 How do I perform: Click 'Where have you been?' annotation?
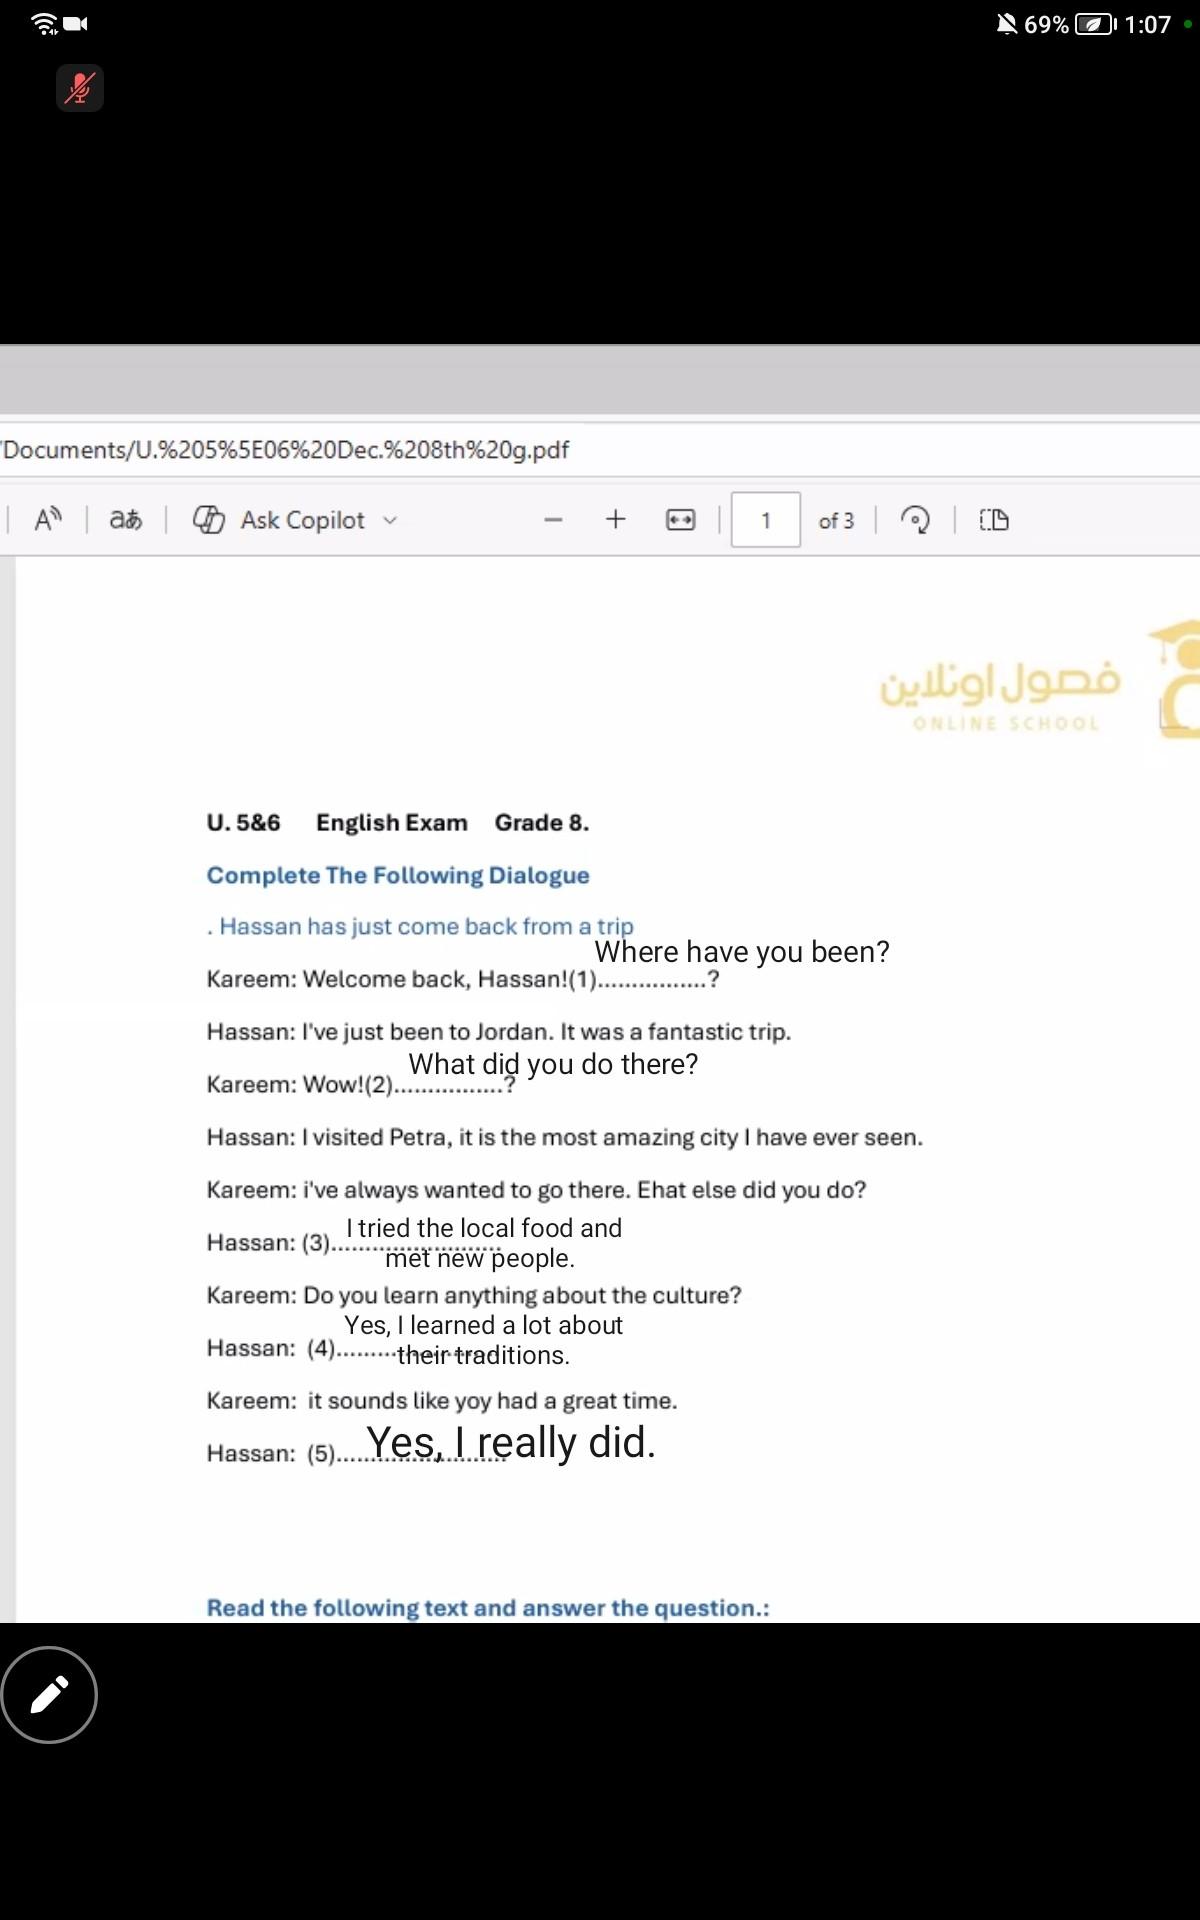point(741,951)
